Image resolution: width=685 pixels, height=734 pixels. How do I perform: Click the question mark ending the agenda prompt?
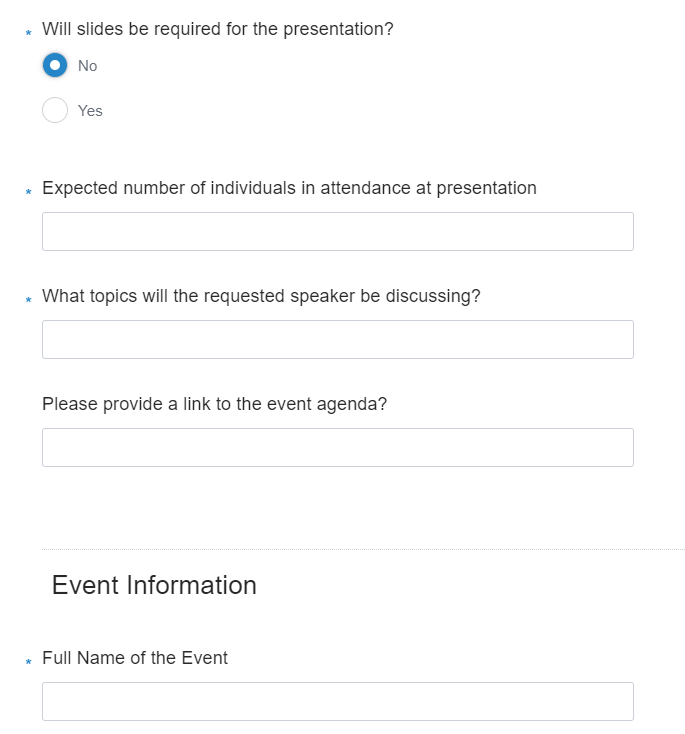click(x=382, y=404)
